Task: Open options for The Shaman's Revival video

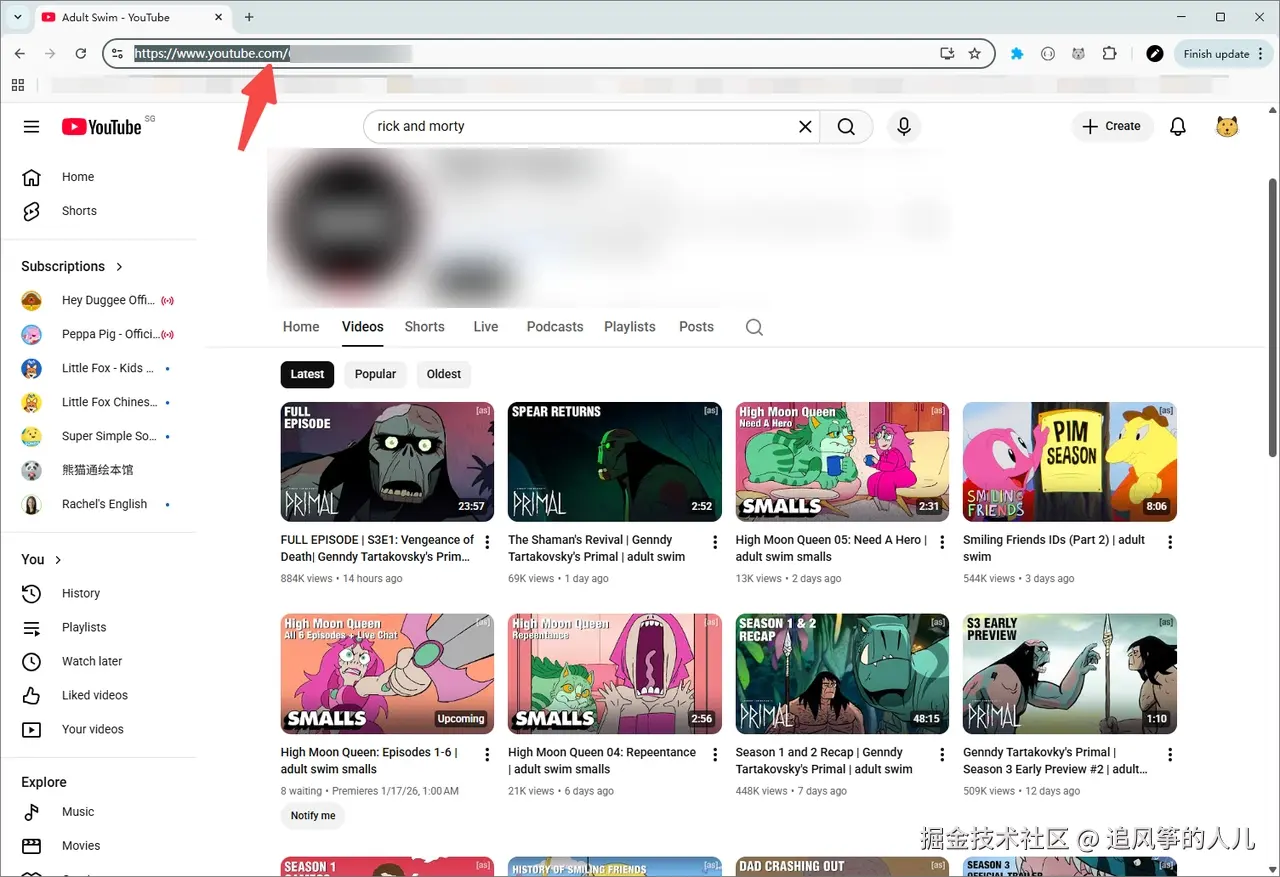Action: pyautogui.click(x=715, y=542)
